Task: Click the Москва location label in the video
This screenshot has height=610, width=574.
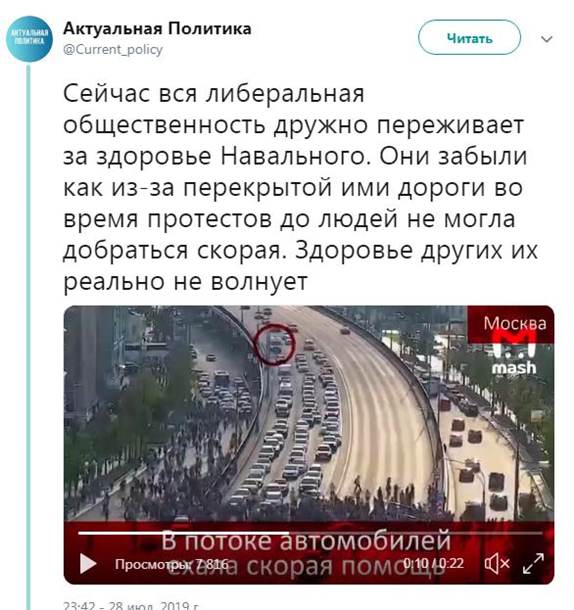Action: (515, 324)
